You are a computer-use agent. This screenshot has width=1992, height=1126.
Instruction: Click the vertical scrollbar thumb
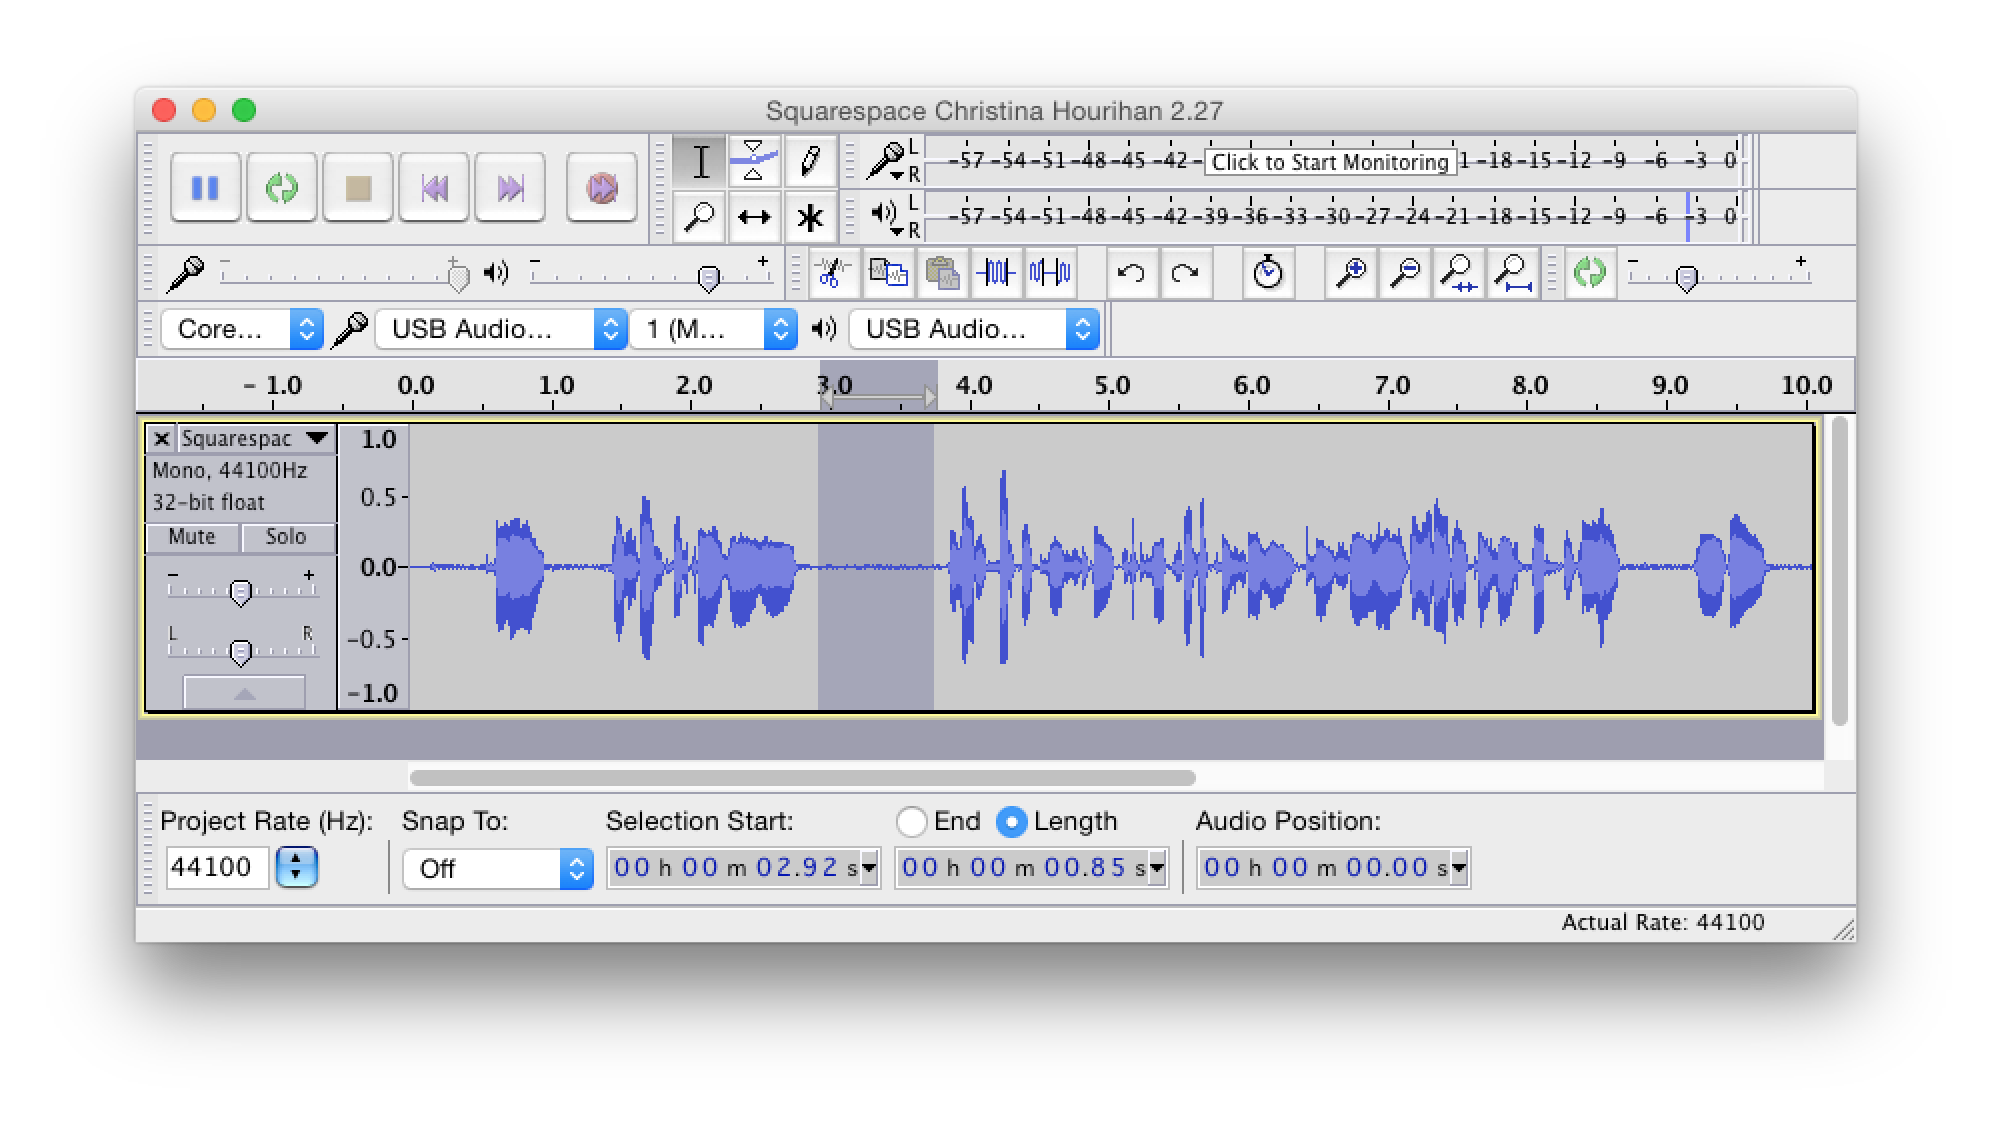point(1840,571)
